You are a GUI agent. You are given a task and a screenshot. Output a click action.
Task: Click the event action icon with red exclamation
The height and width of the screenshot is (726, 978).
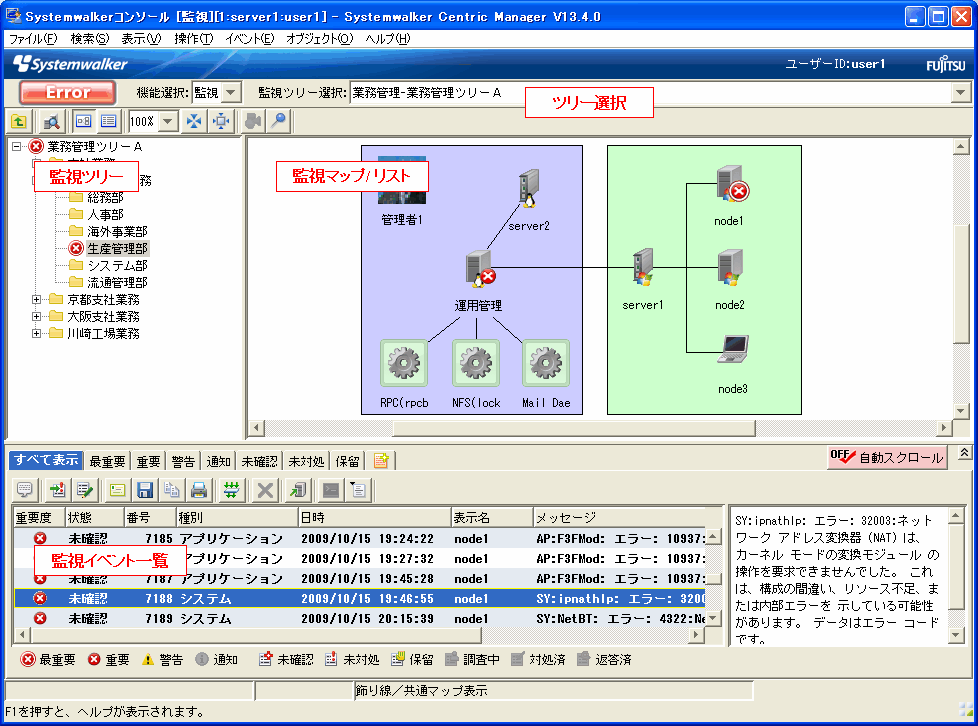[x=58, y=490]
